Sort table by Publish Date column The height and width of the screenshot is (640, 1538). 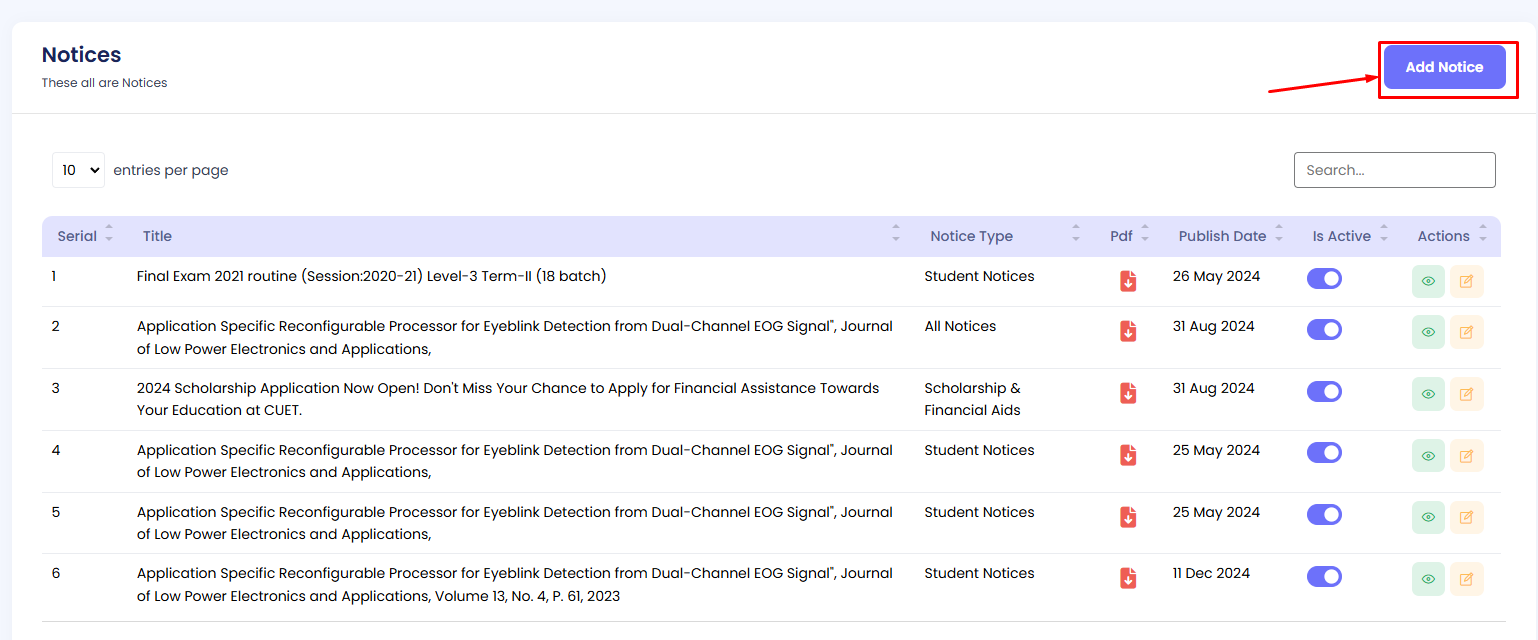[x=1222, y=236]
